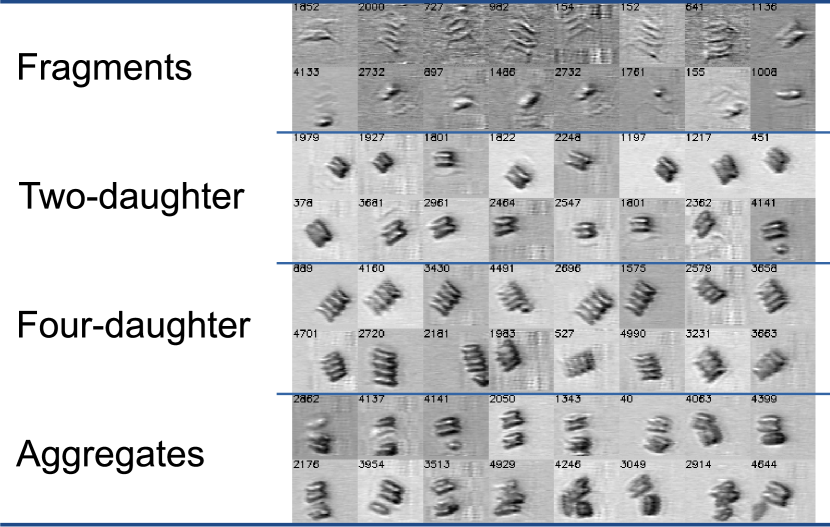Open aggregate image labeled 3513
This screenshot has height=527, width=830.
point(456,491)
